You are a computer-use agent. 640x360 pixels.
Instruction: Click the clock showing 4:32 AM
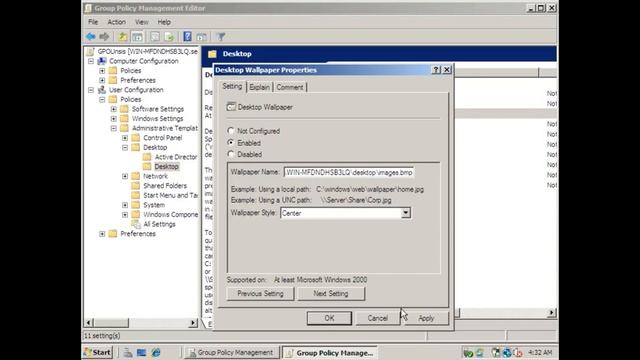pos(540,353)
